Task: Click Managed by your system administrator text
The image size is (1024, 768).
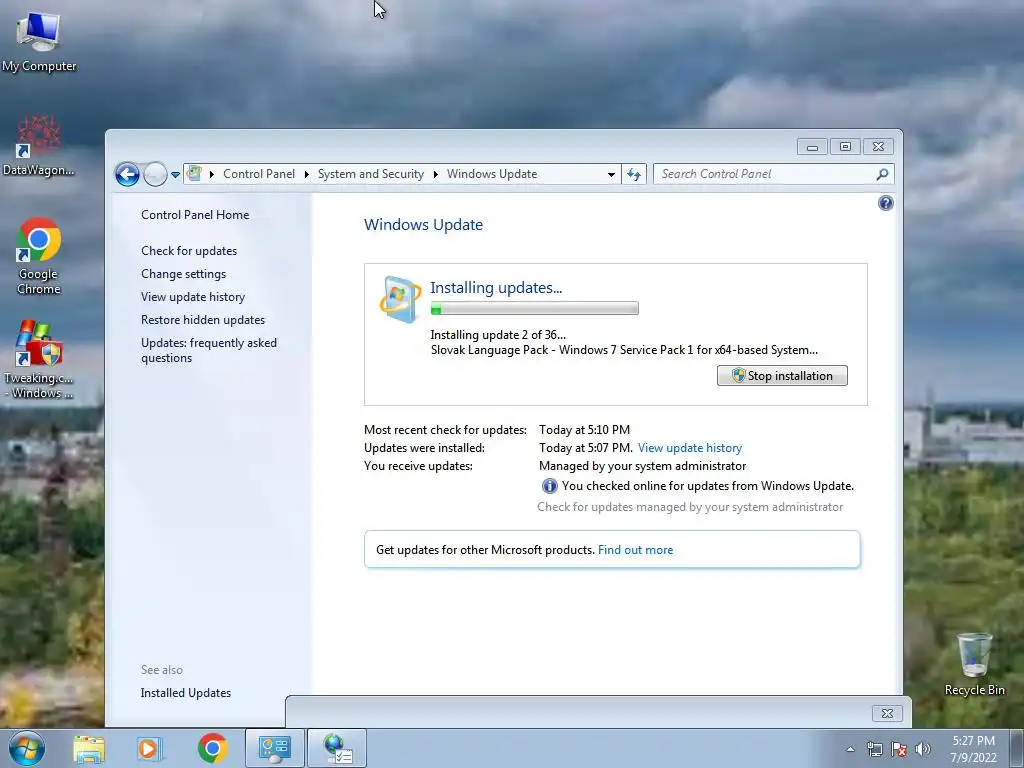Action: coord(642,466)
